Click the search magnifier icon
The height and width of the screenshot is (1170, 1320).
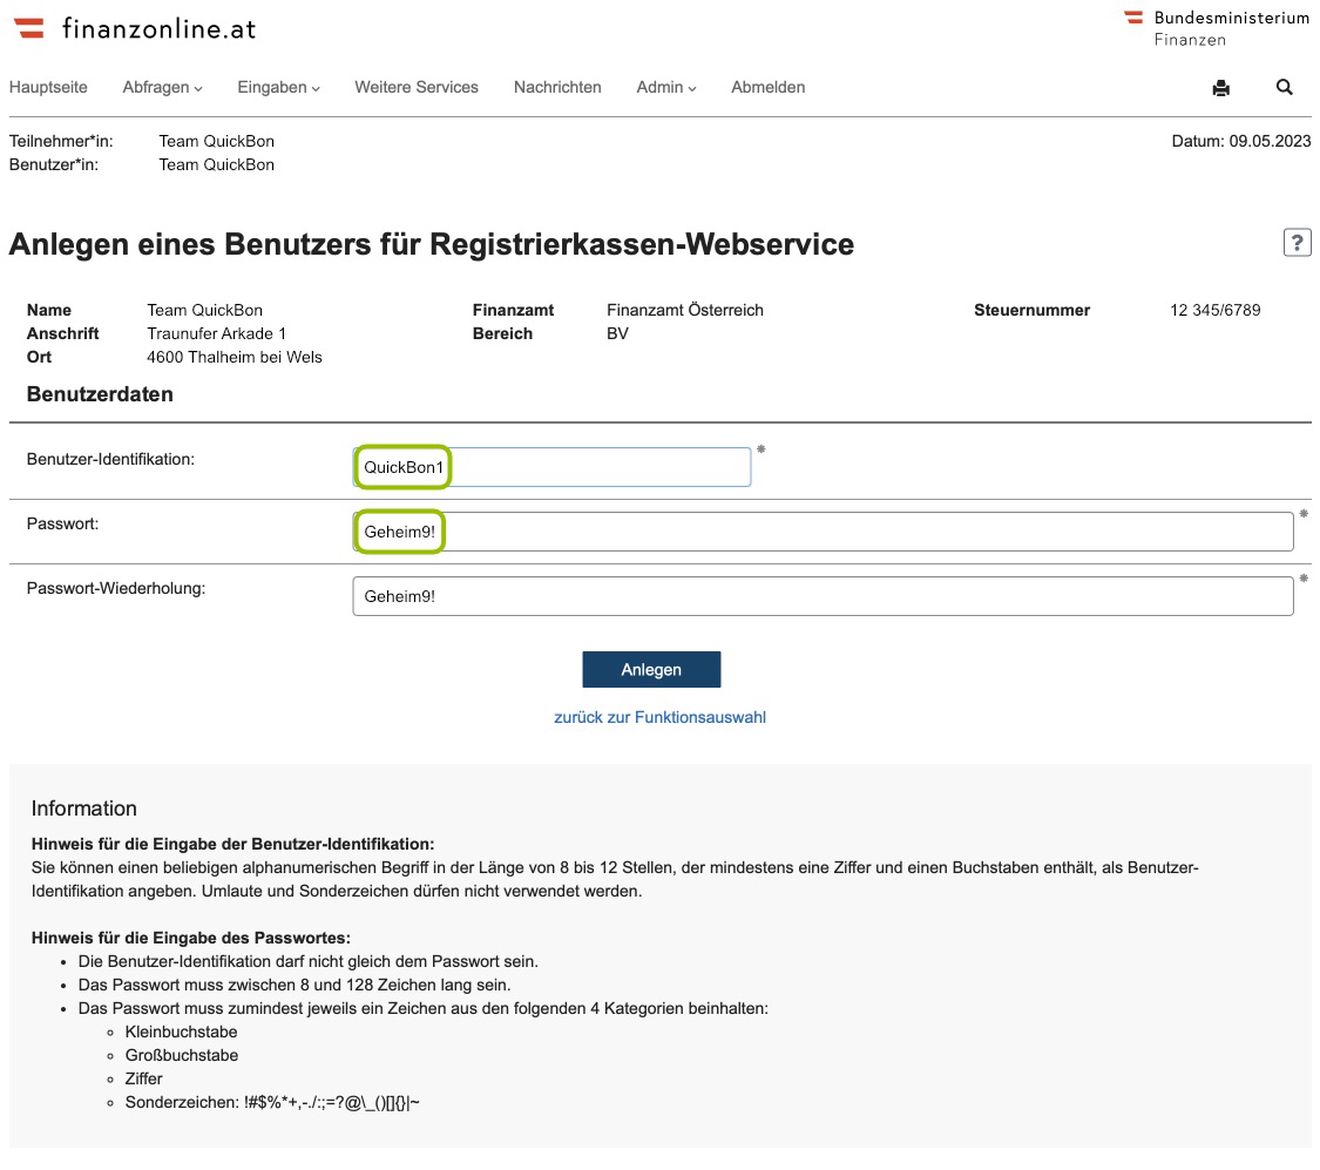point(1284,88)
